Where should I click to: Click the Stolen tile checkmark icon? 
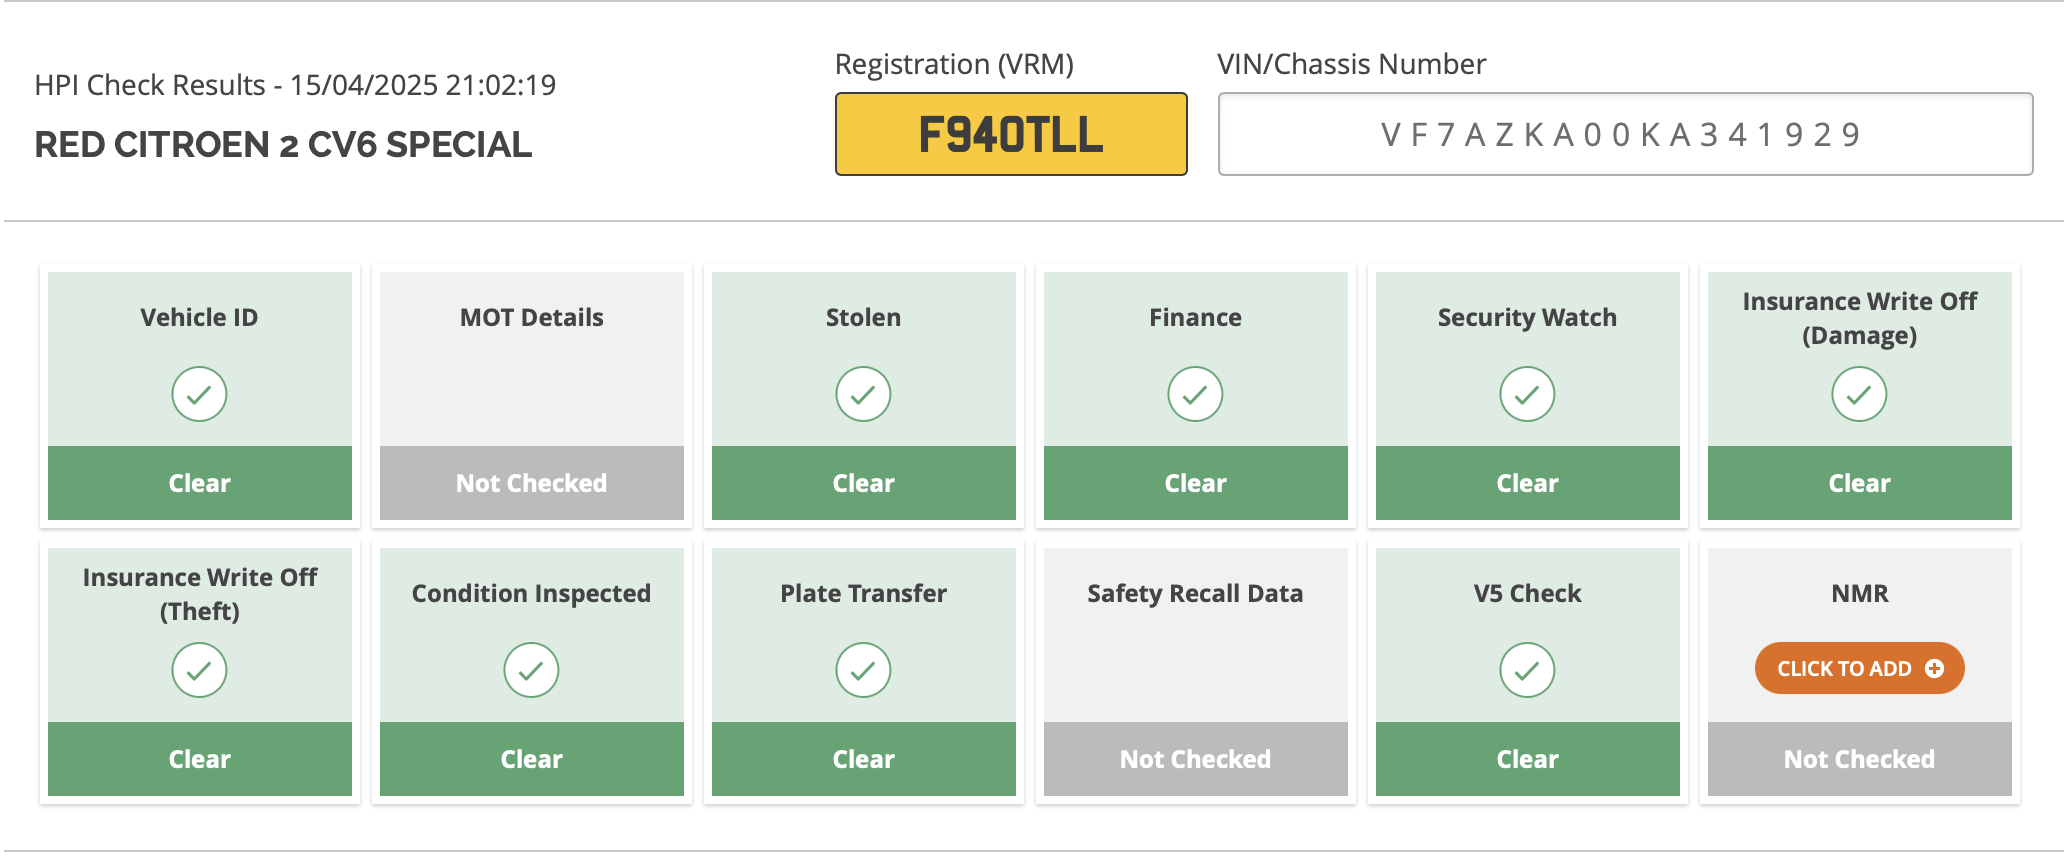863,394
